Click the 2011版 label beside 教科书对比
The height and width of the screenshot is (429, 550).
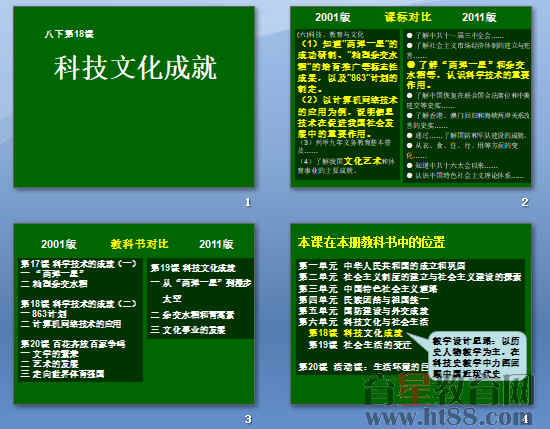tap(216, 244)
